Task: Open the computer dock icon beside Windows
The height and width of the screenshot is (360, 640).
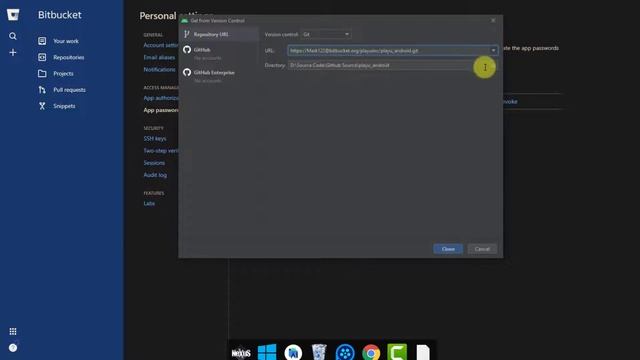Action: point(293,352)
